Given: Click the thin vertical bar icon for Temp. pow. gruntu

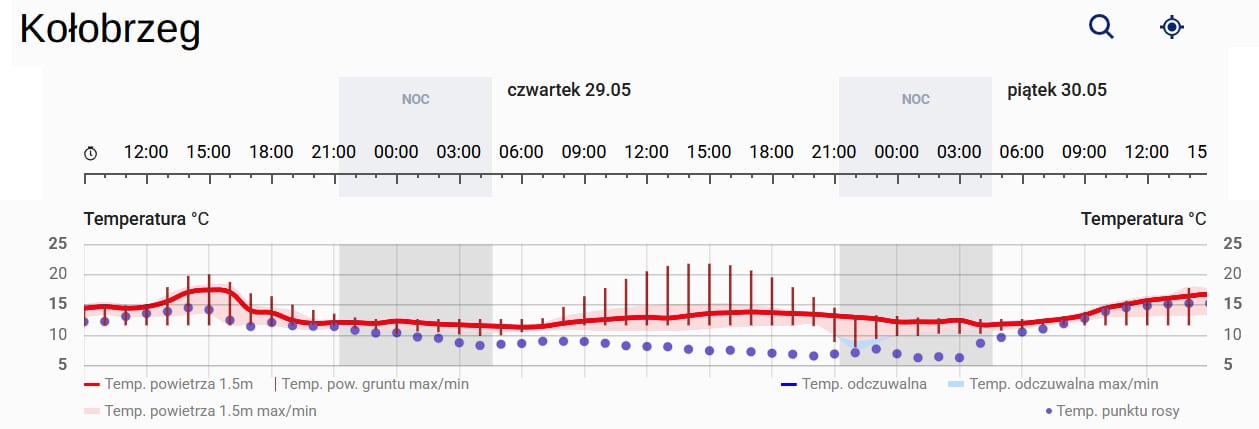Looking at the screenshot, I should pos(275,384).
